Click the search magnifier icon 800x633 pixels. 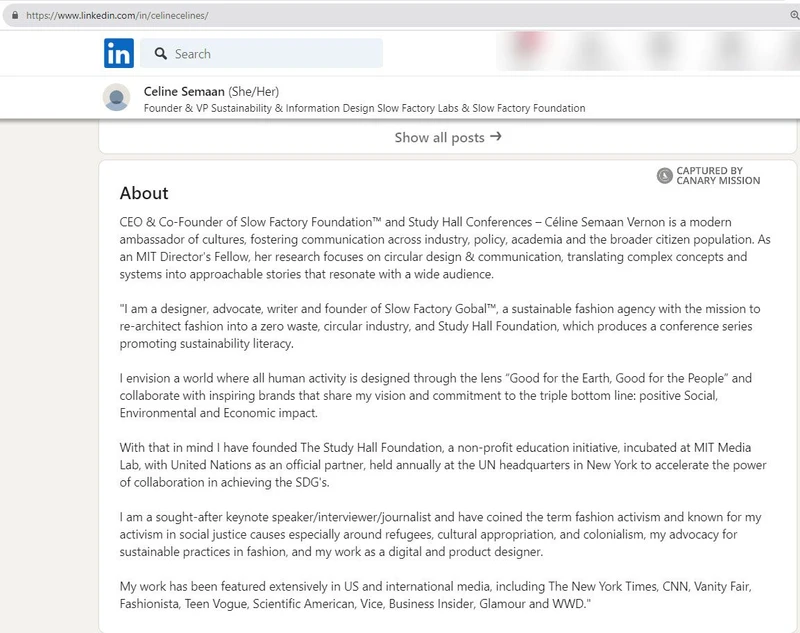point(161,54)
